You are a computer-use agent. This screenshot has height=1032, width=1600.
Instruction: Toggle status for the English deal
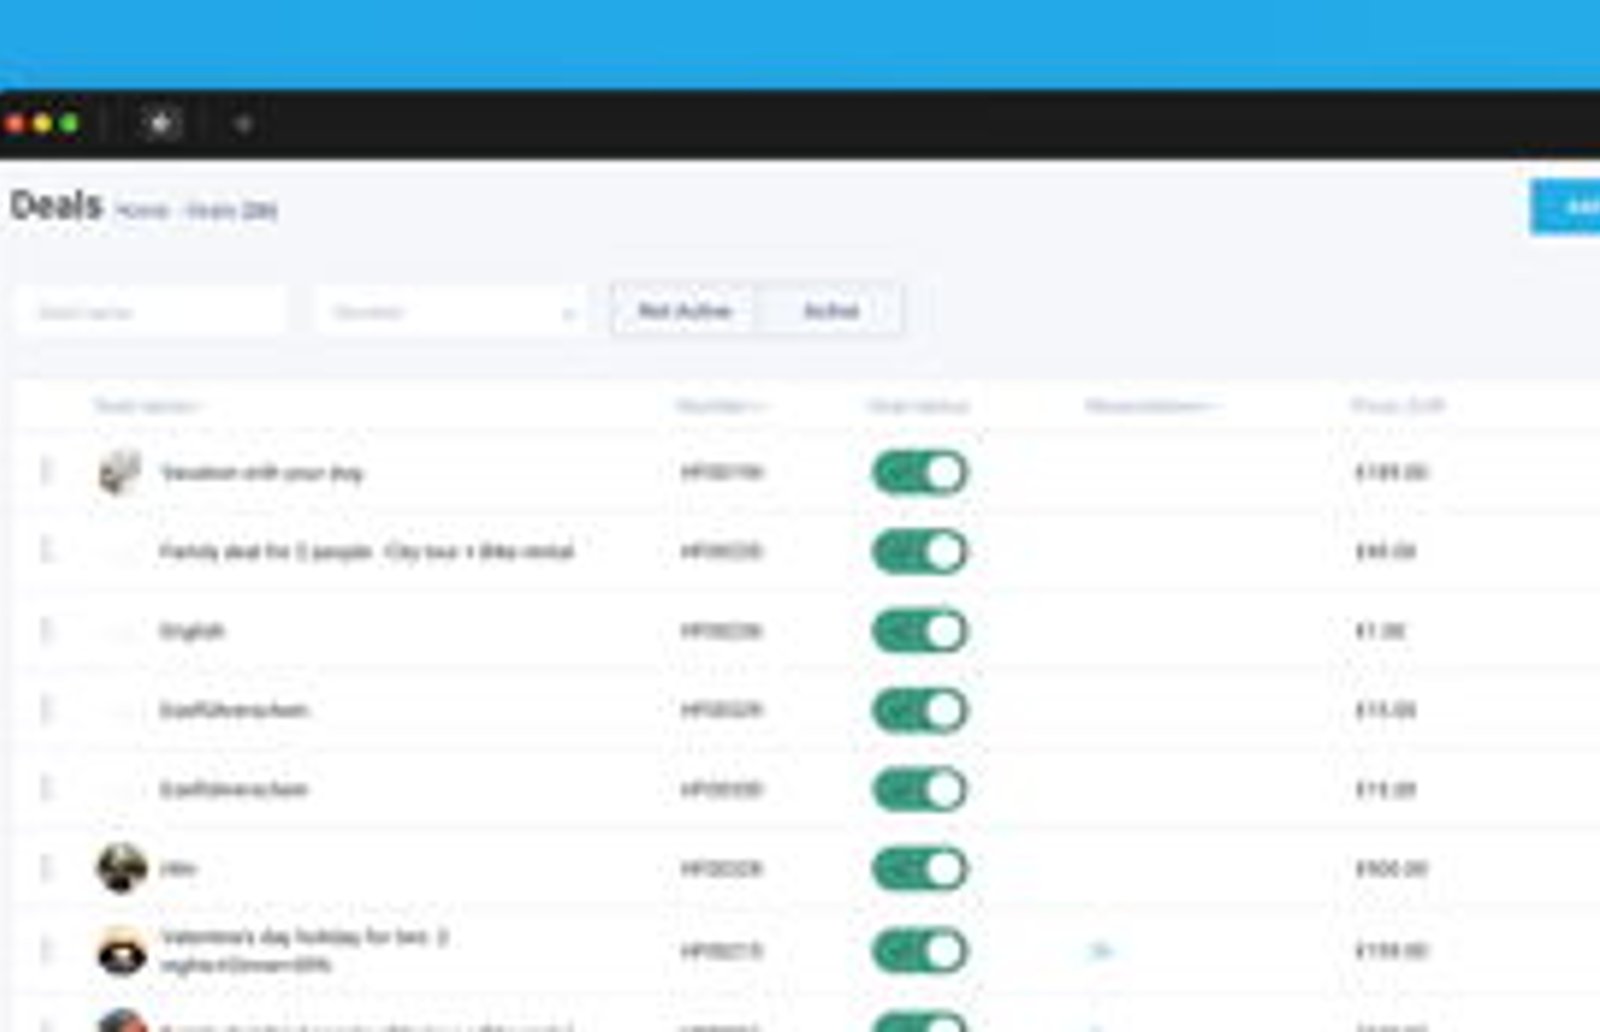(920, 631)
